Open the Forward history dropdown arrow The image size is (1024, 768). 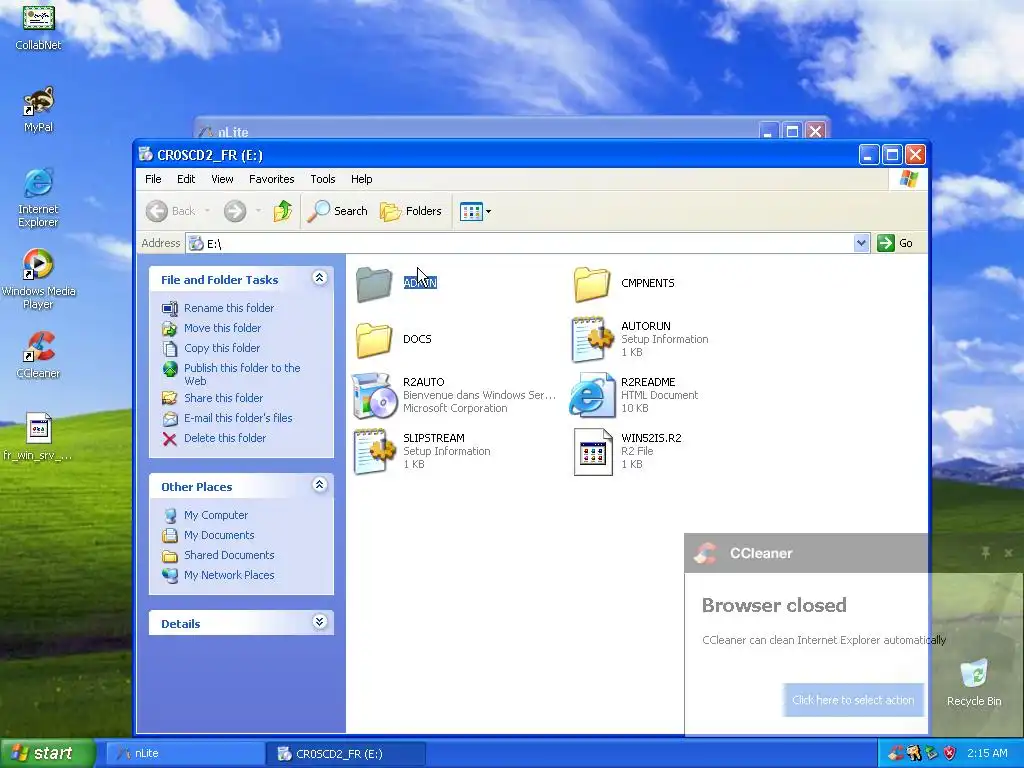coord(258,211)
